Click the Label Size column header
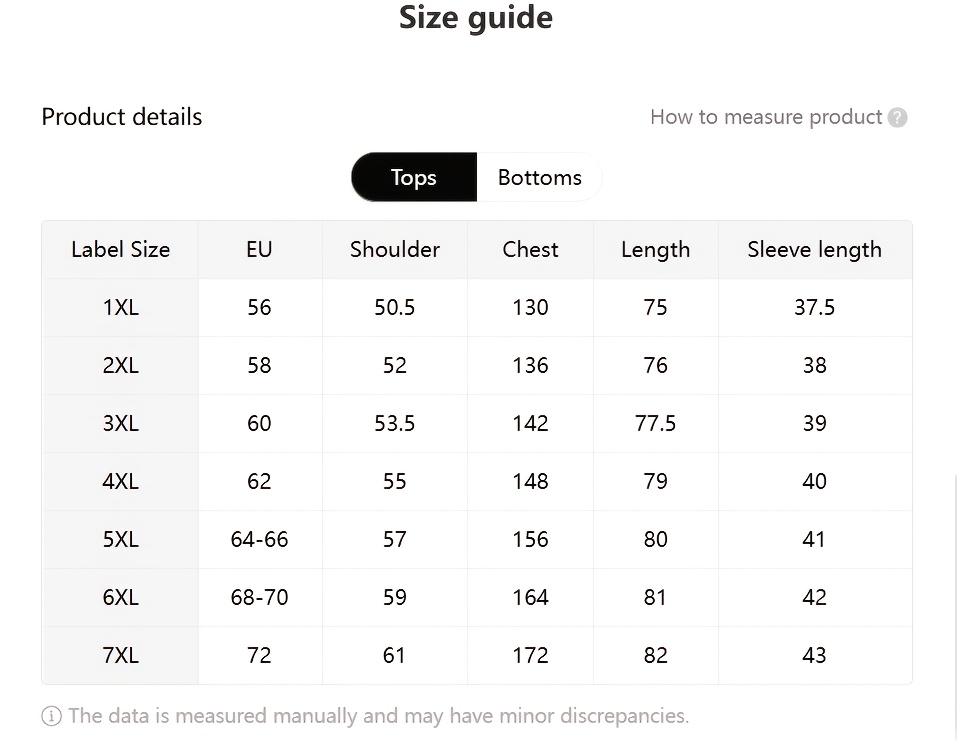 tap(120, 250)
